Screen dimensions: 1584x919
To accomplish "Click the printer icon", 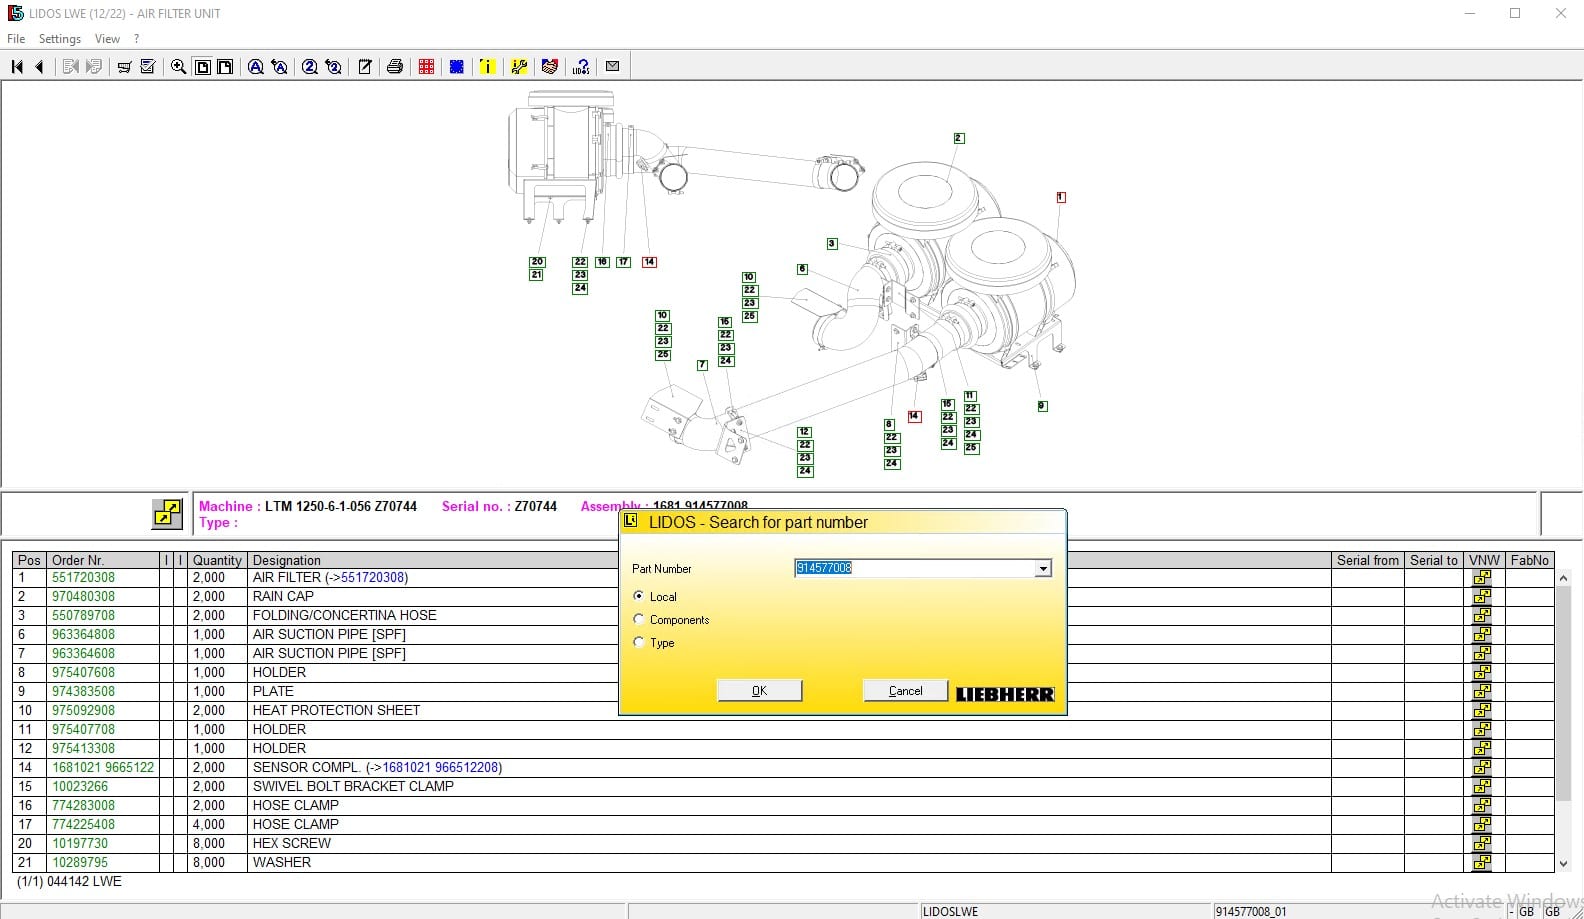I will [x=395, y=67].
